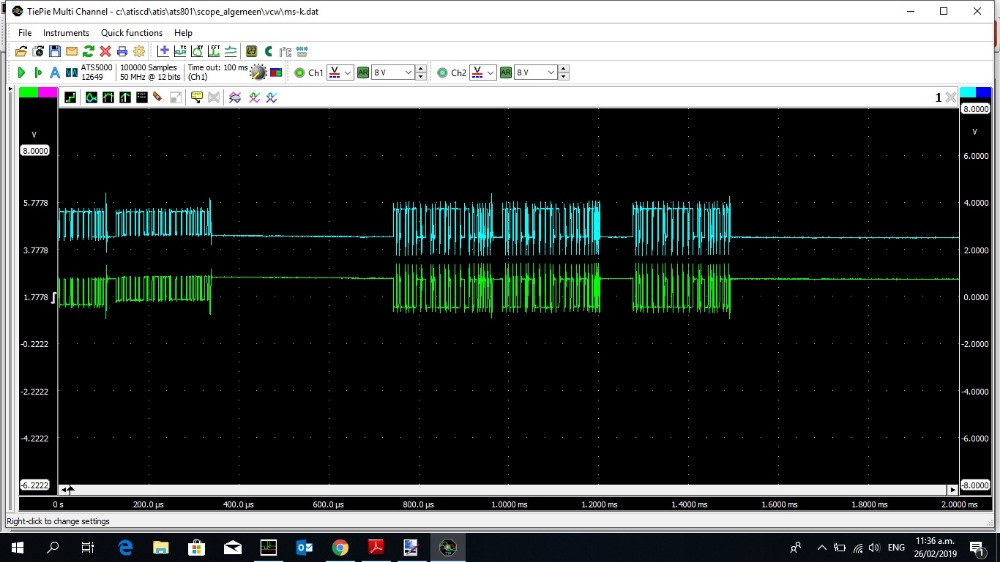Toggle Ch1 auto-ranging AR button

(x=363, y=73)
